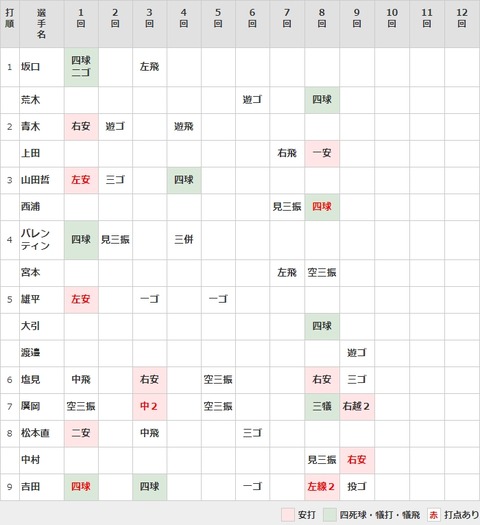Image resolution: width=480 pixels, height=525 pixels.
Task: Select 塩見's 右安 cell in inning 3
Action: tap(150, 380)
